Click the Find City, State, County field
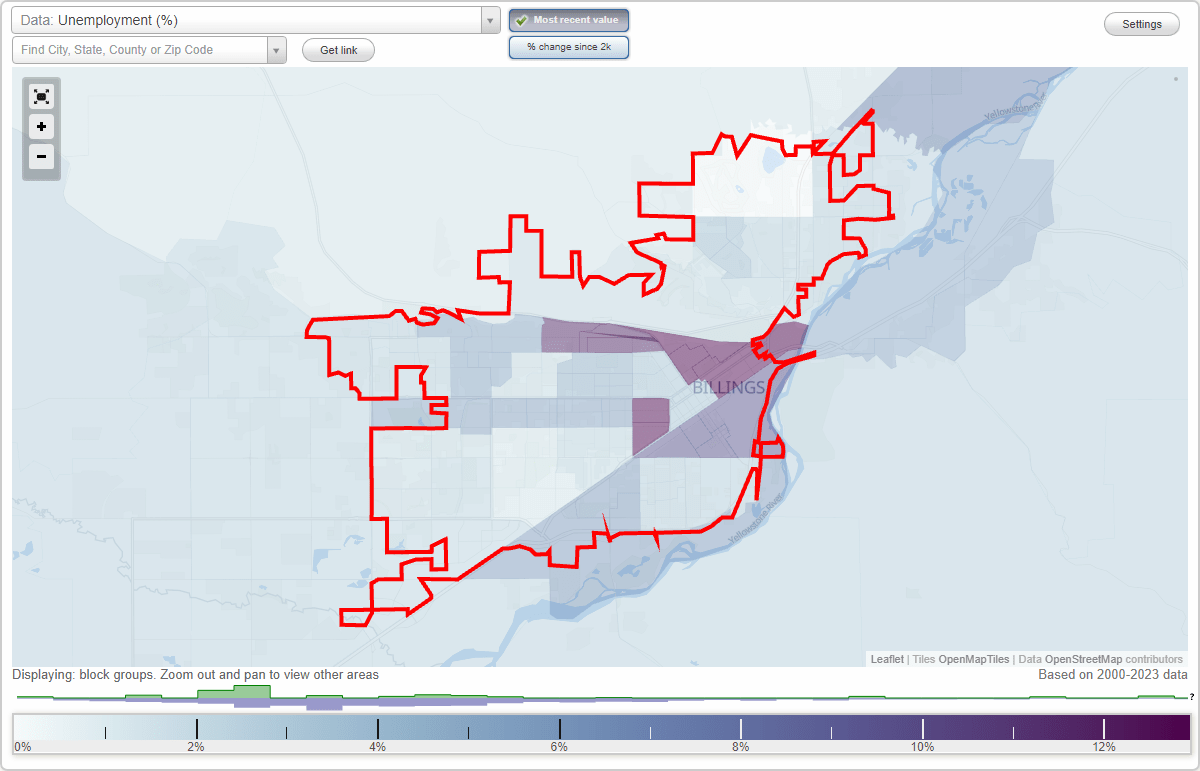 [x=140, y=50]
